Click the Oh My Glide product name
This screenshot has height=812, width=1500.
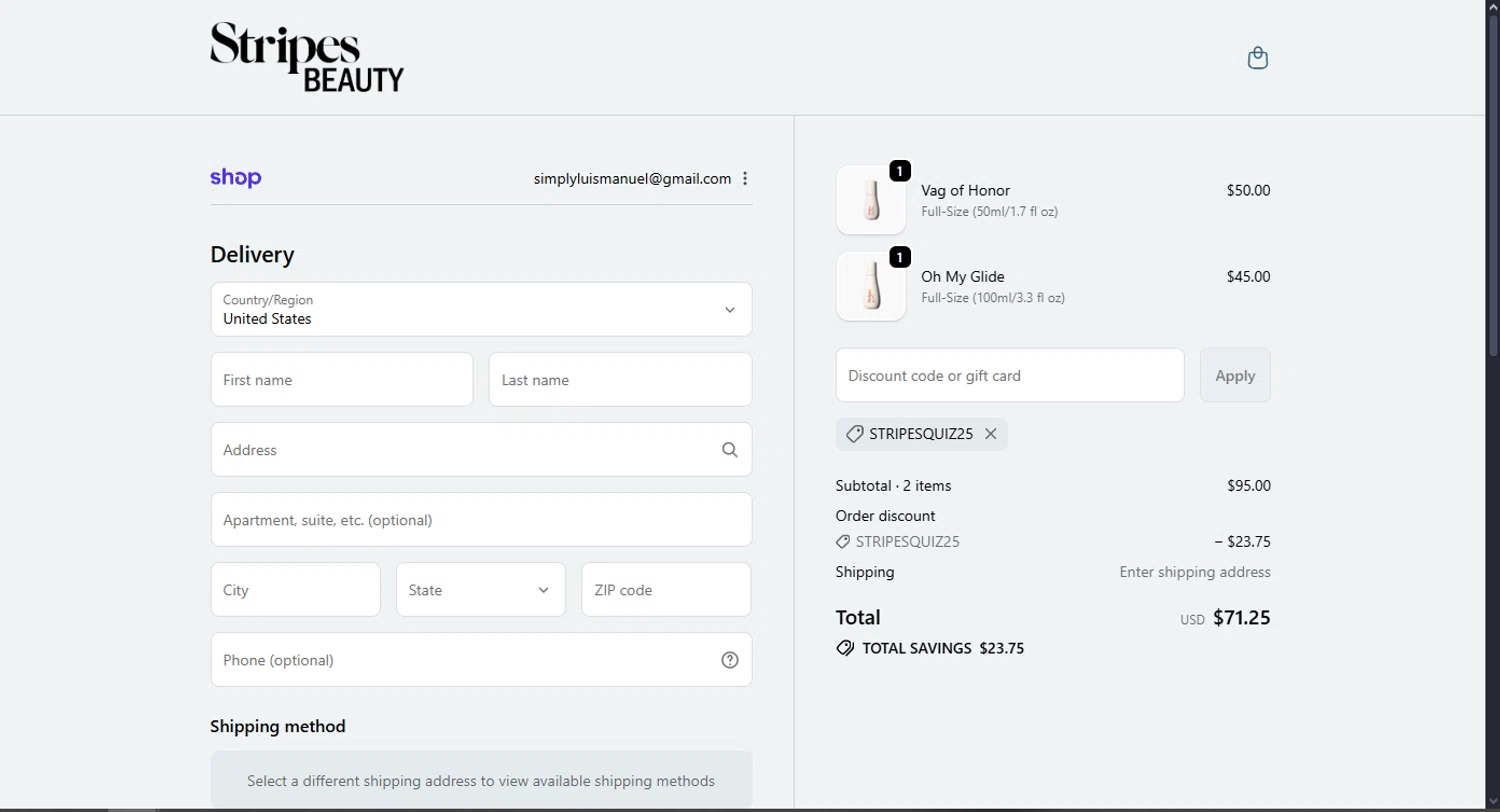coord(963,276)
